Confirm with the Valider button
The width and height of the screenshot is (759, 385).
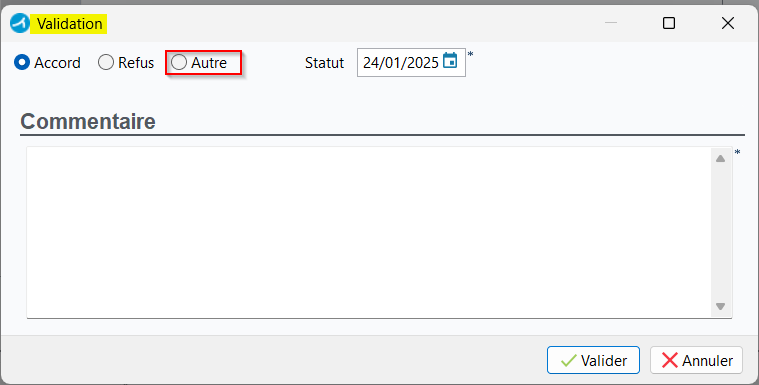(x=593, y=360)
